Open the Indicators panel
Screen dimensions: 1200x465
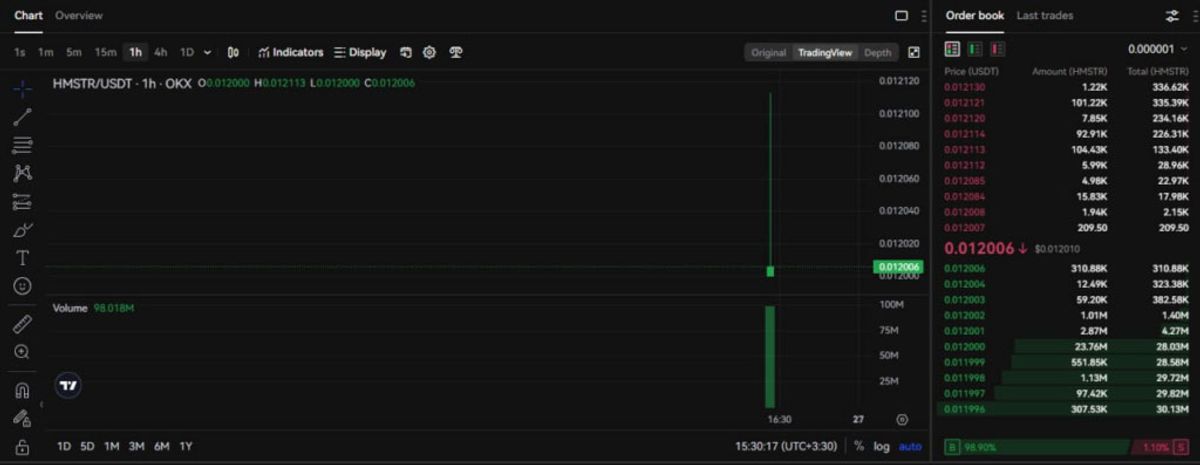pyautogui.click(x=290, y=52)
